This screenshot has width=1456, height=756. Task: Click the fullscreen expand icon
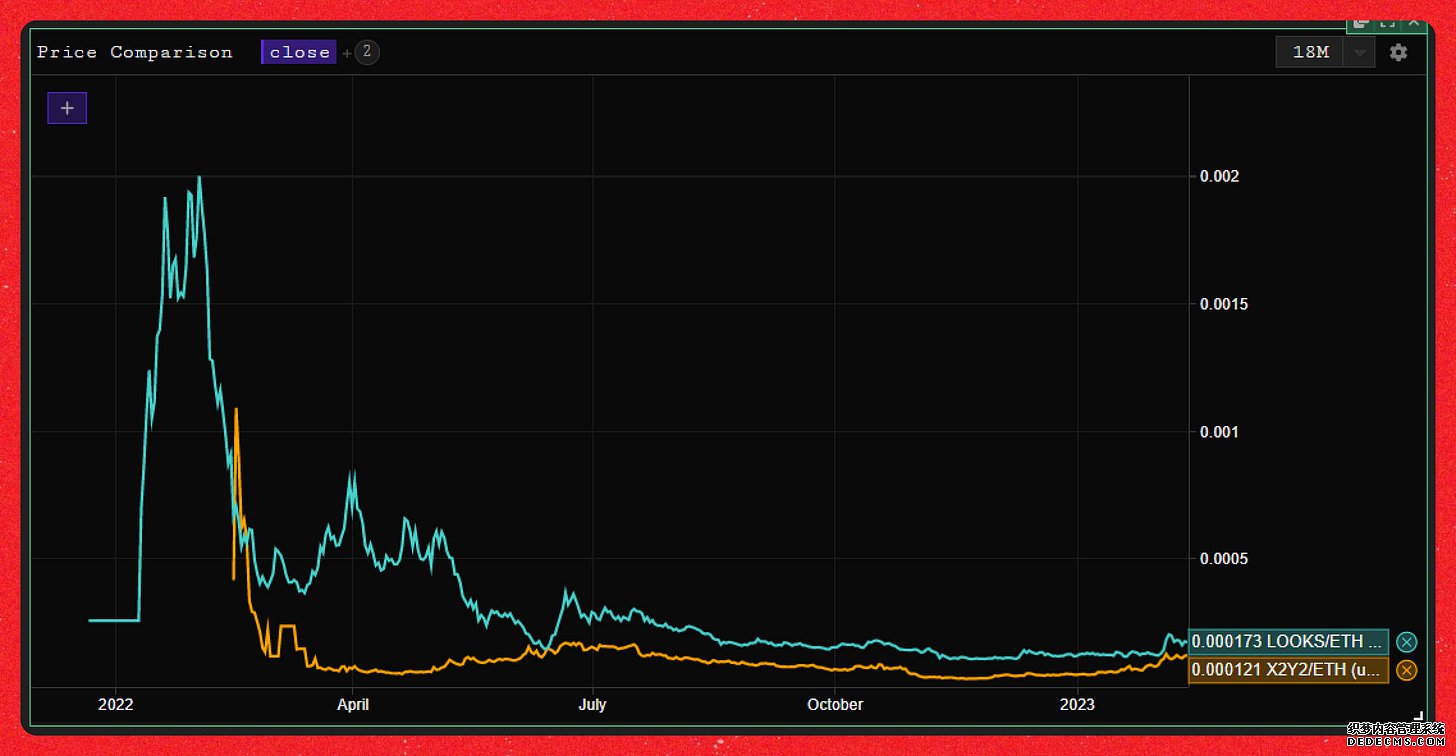coord(1387,22)
